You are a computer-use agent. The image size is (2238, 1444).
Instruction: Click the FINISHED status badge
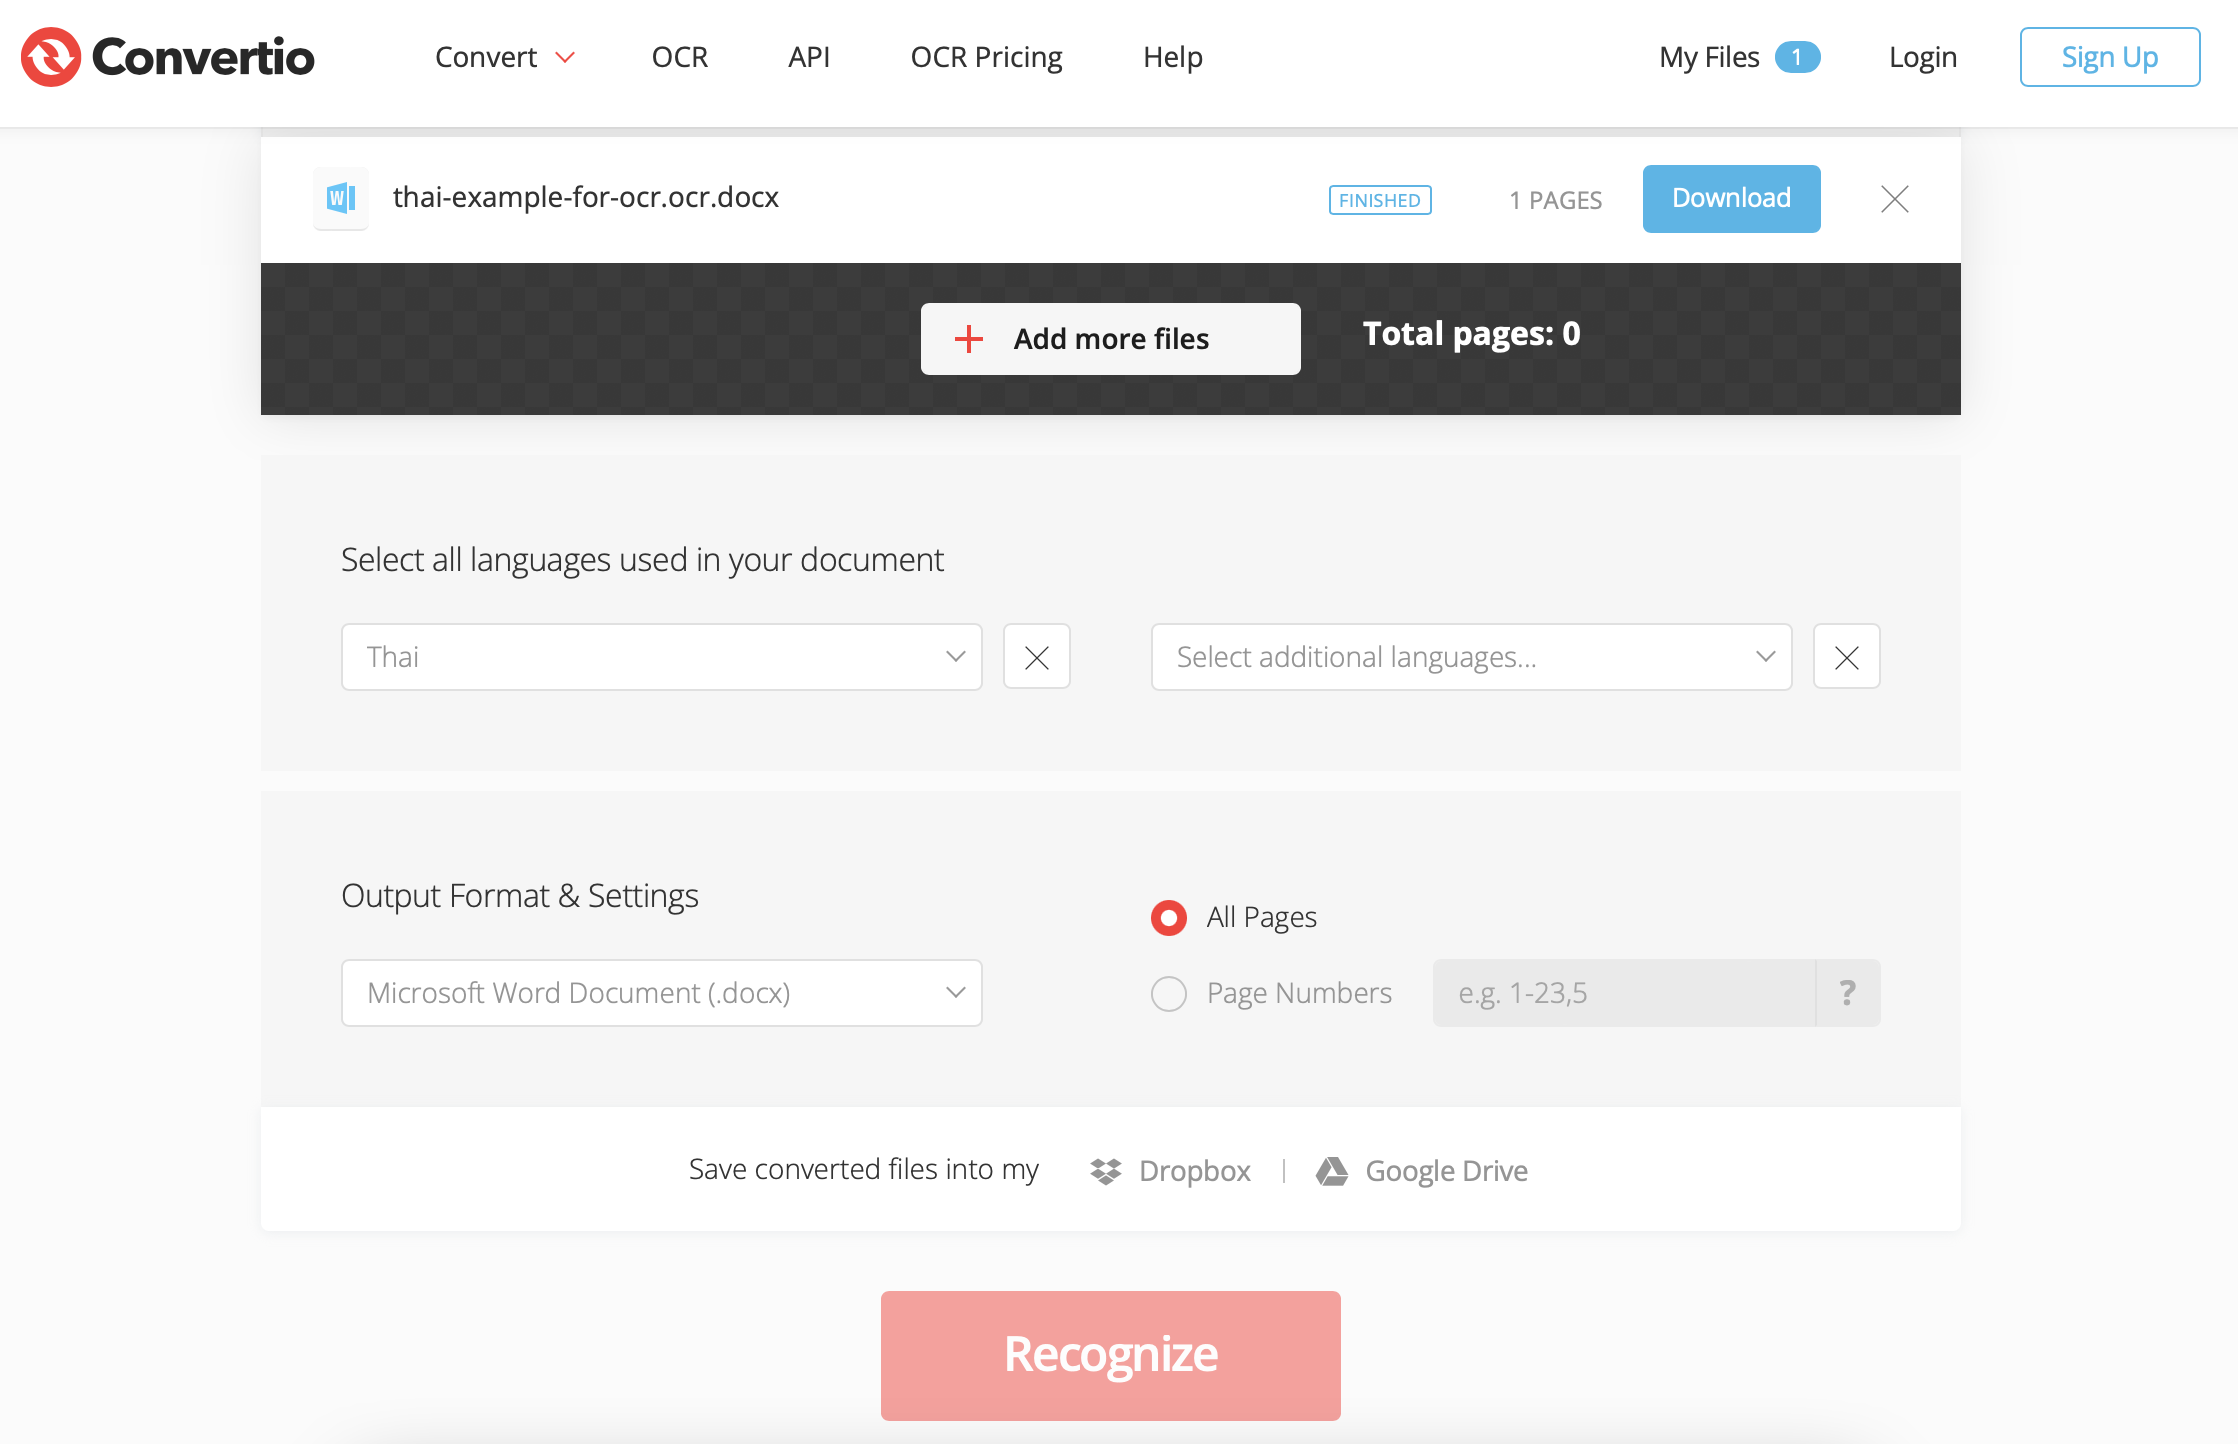pyautogui.click(x=1379, y=200)
